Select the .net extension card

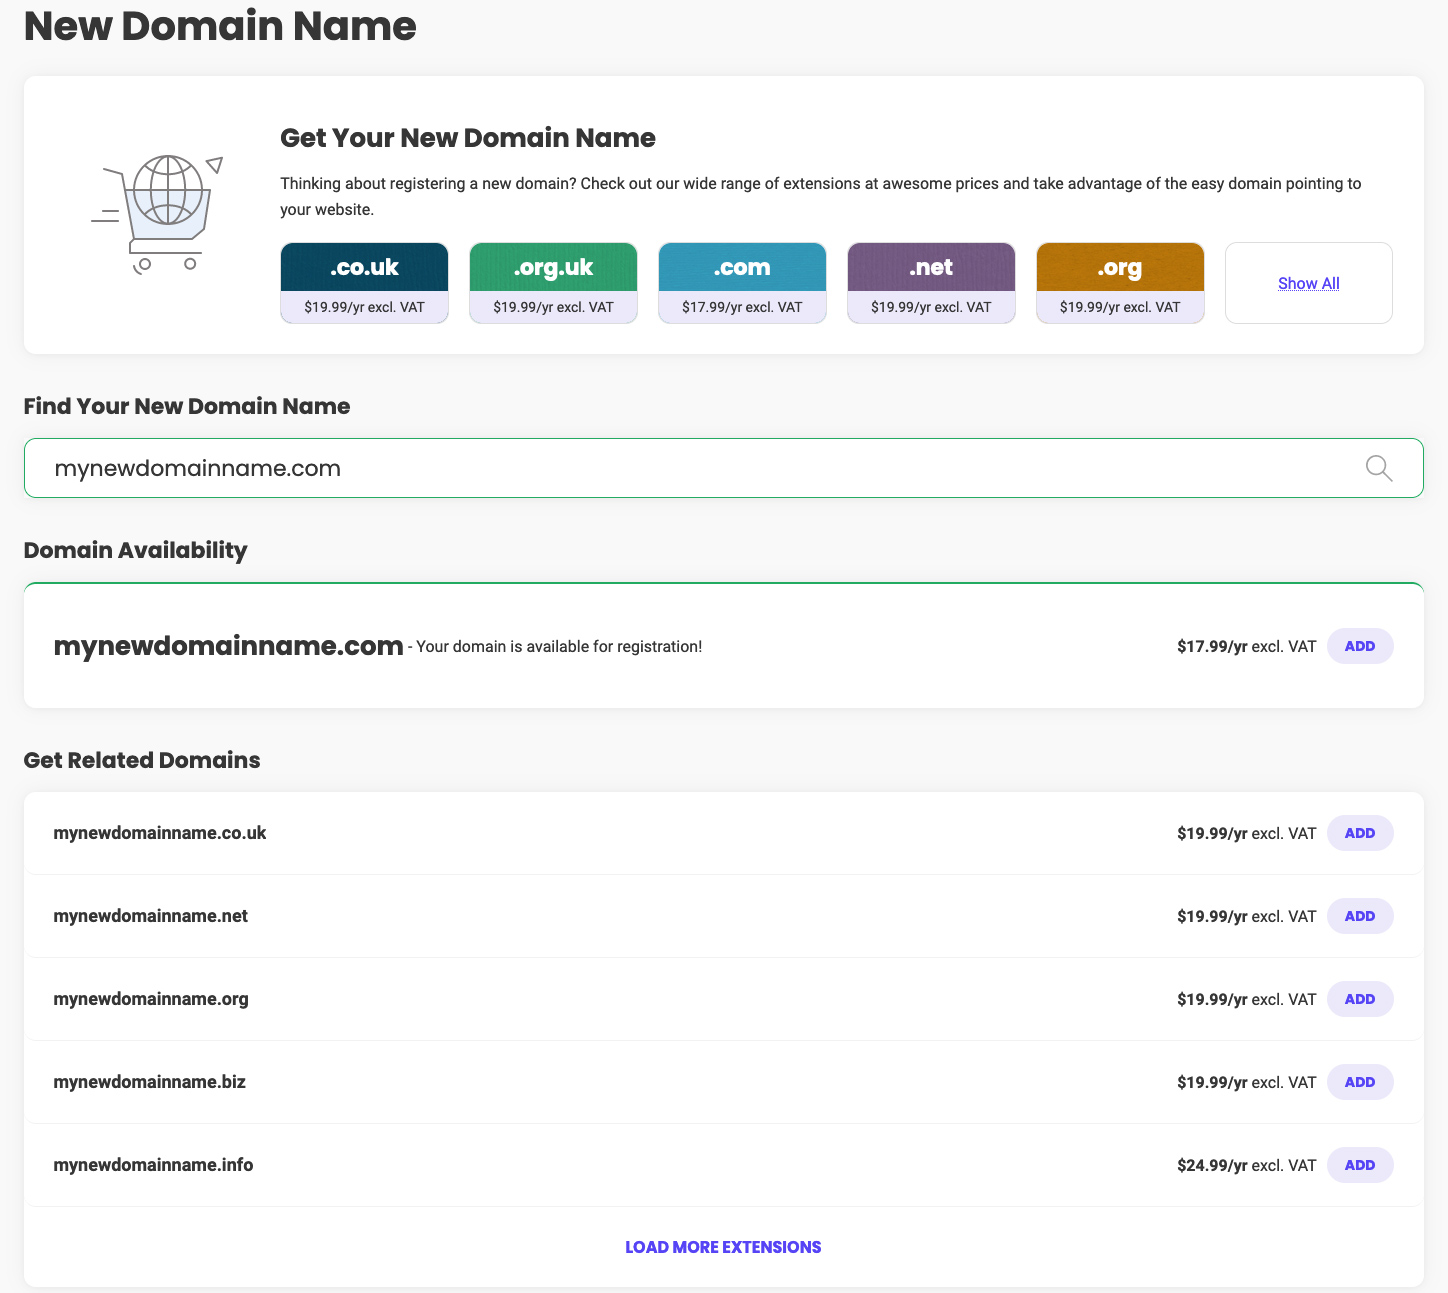[x=931, y=283]
